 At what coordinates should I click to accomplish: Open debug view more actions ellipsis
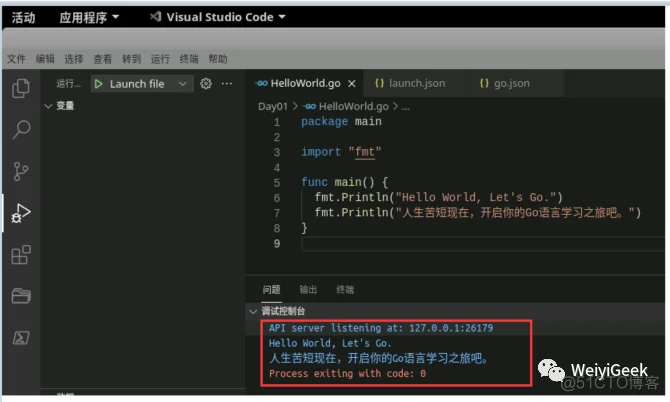(227, 83)
